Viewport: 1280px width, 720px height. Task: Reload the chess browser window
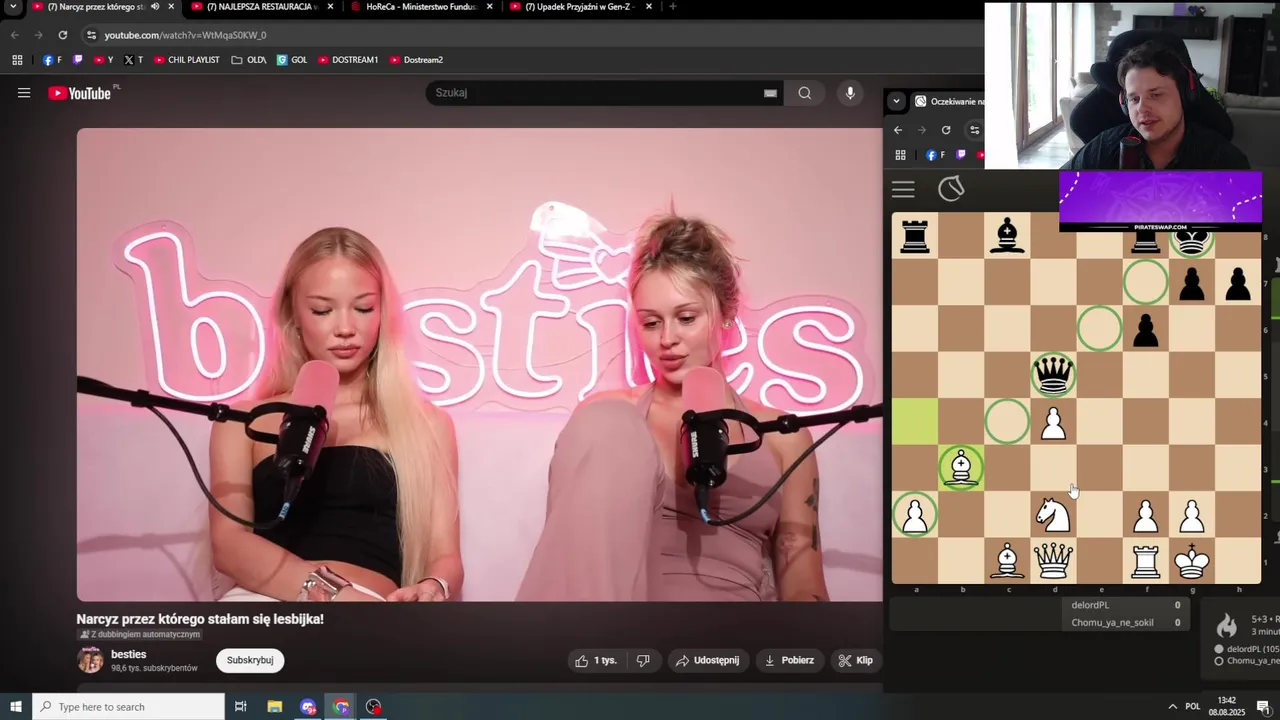(946, 130)
